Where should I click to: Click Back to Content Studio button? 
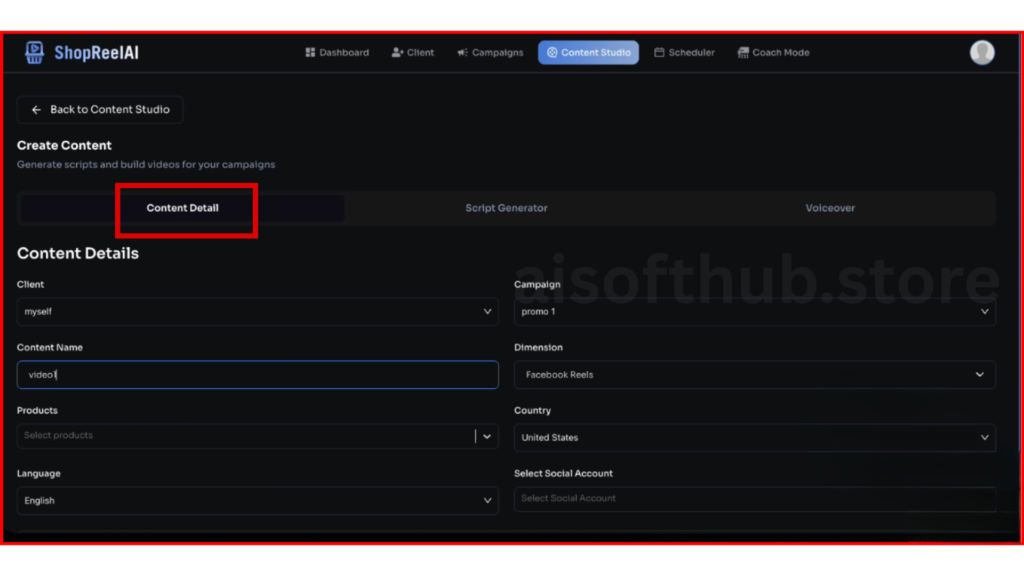(100, 110)
